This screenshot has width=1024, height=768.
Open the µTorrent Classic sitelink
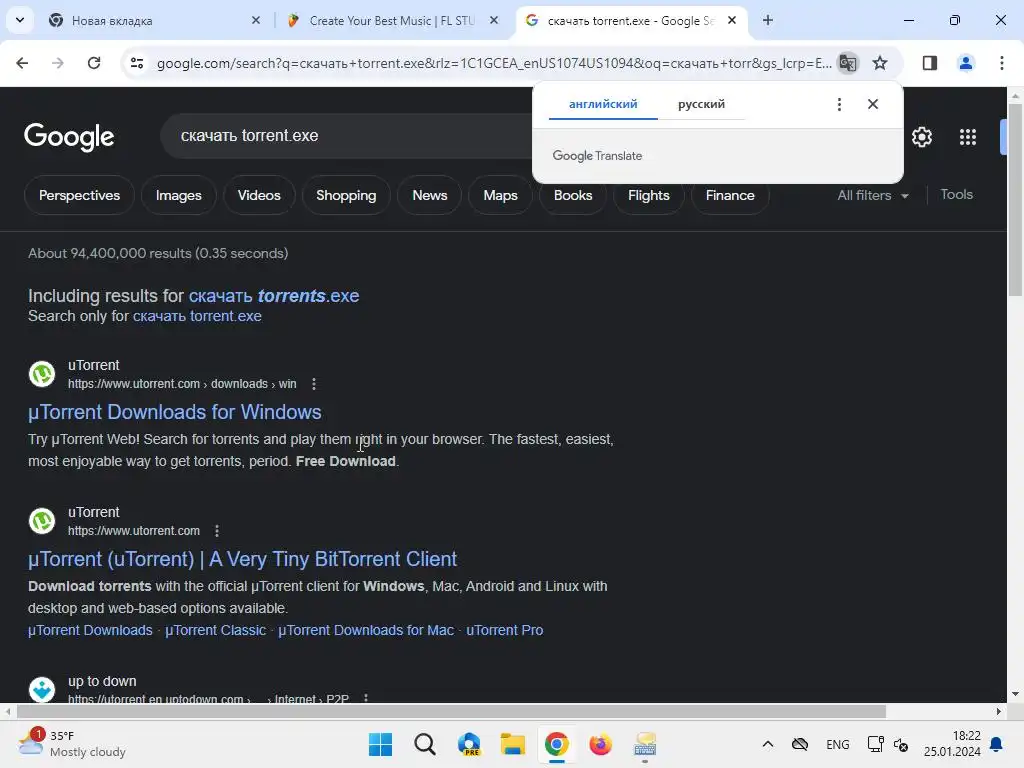[x=216, y=630]
